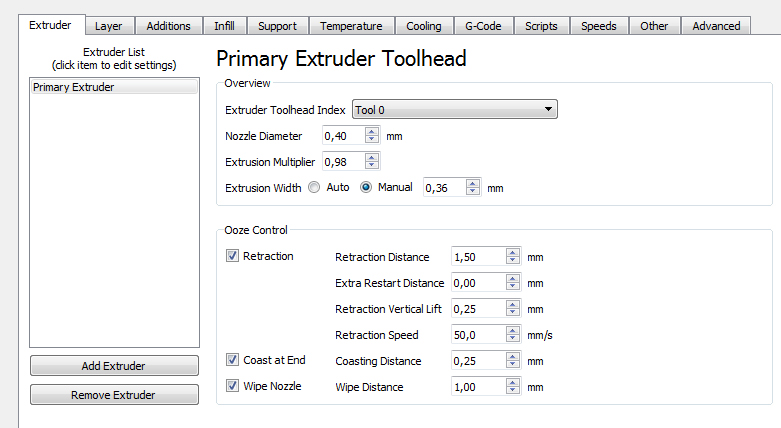Toggle the Wipe Nozzle checkbox
The height and width of the screenshot is (428, 781).
coord(232,386)
